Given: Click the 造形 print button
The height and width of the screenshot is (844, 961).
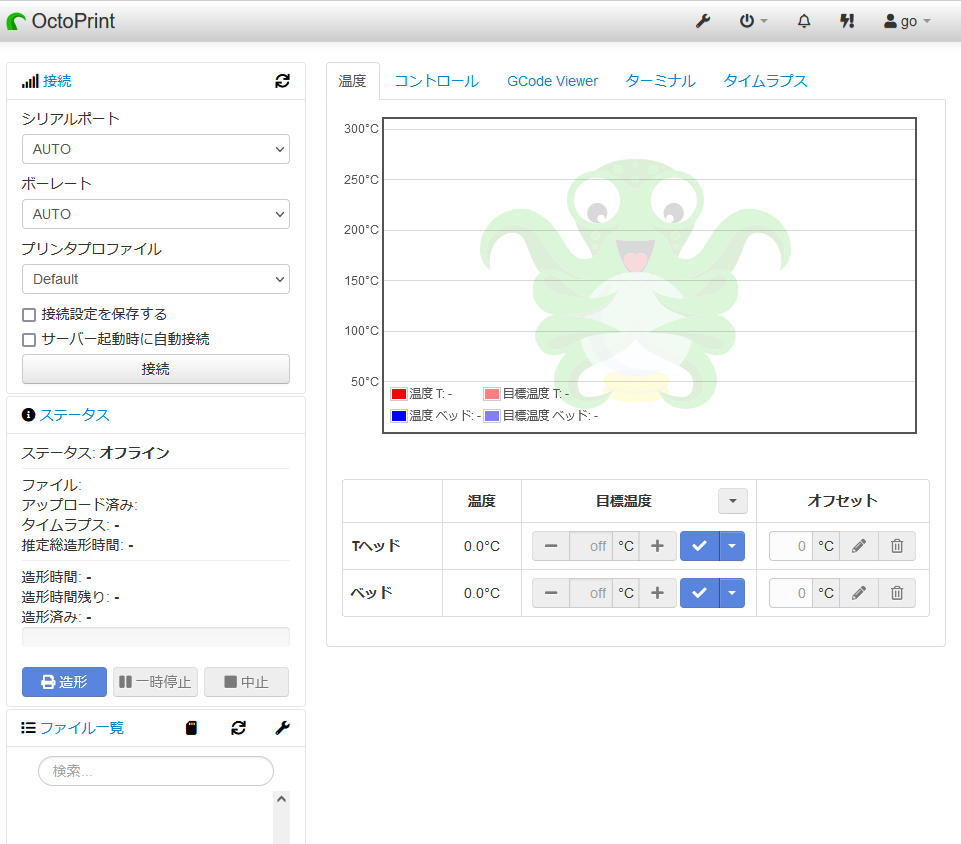Looking at the screenshot, I should [x=64, y=682].
